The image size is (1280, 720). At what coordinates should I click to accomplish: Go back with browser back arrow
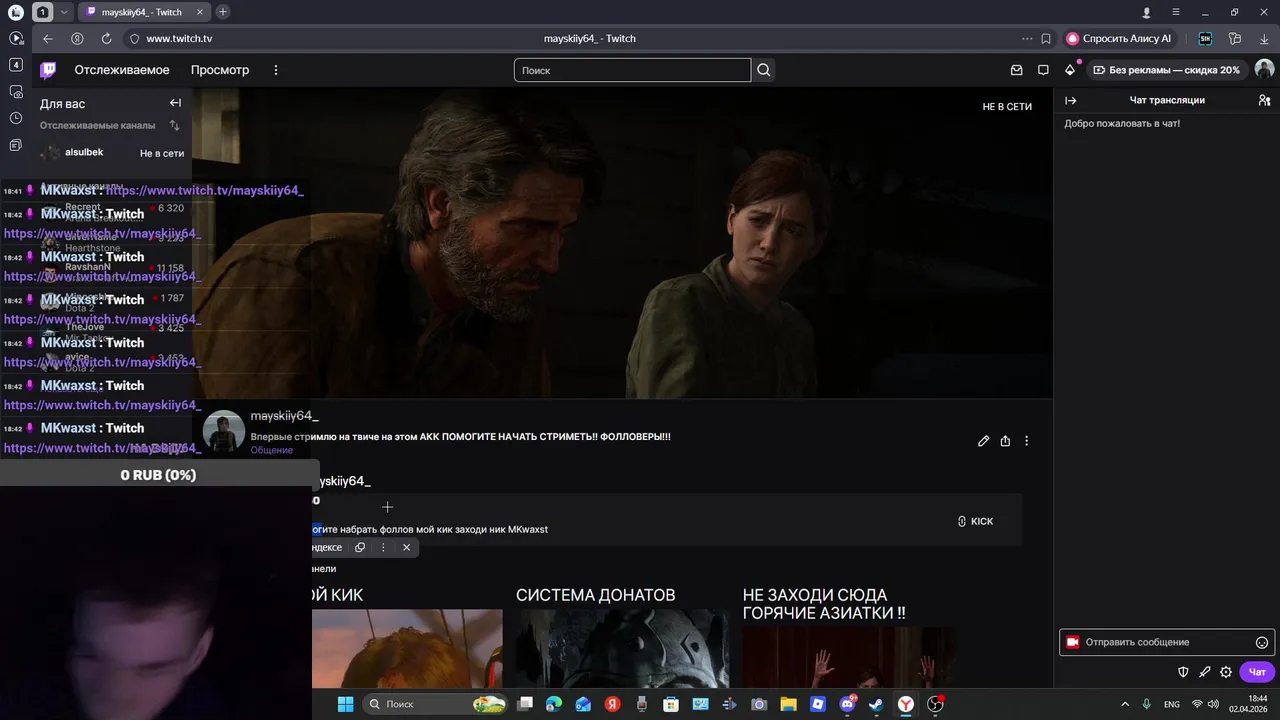[47, 38]
